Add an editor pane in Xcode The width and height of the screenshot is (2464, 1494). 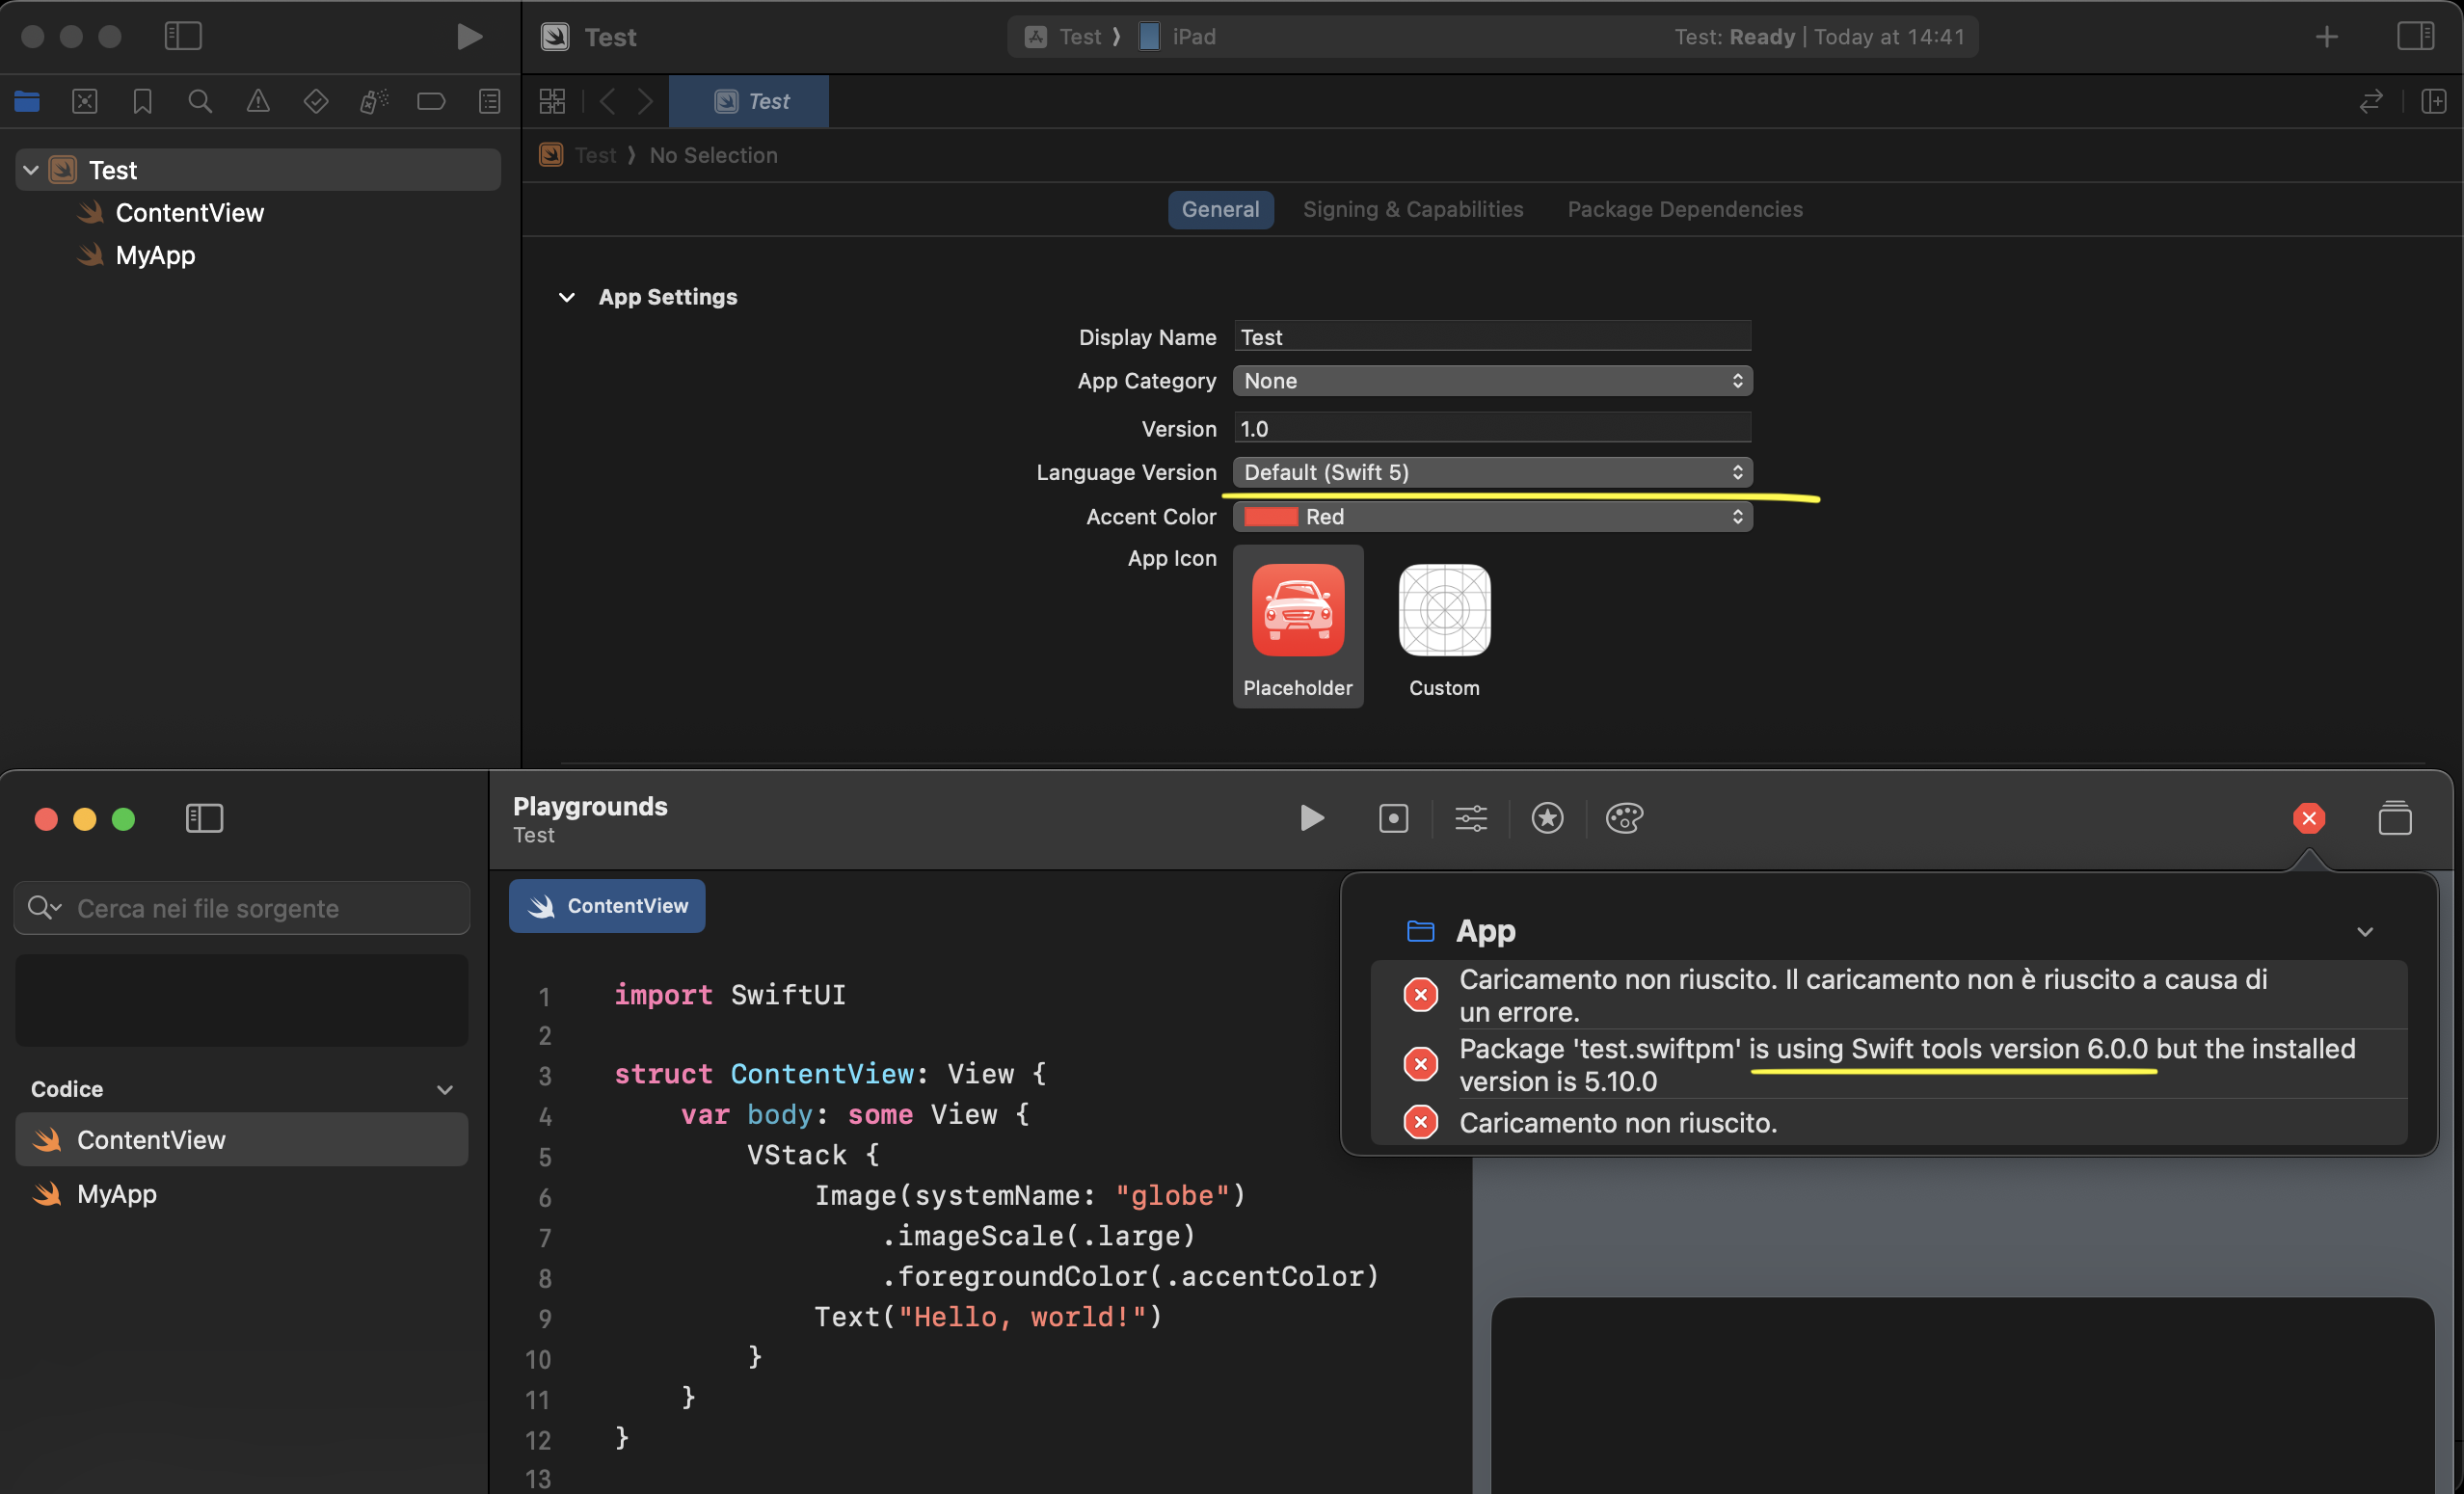(x=2433, y=101)
